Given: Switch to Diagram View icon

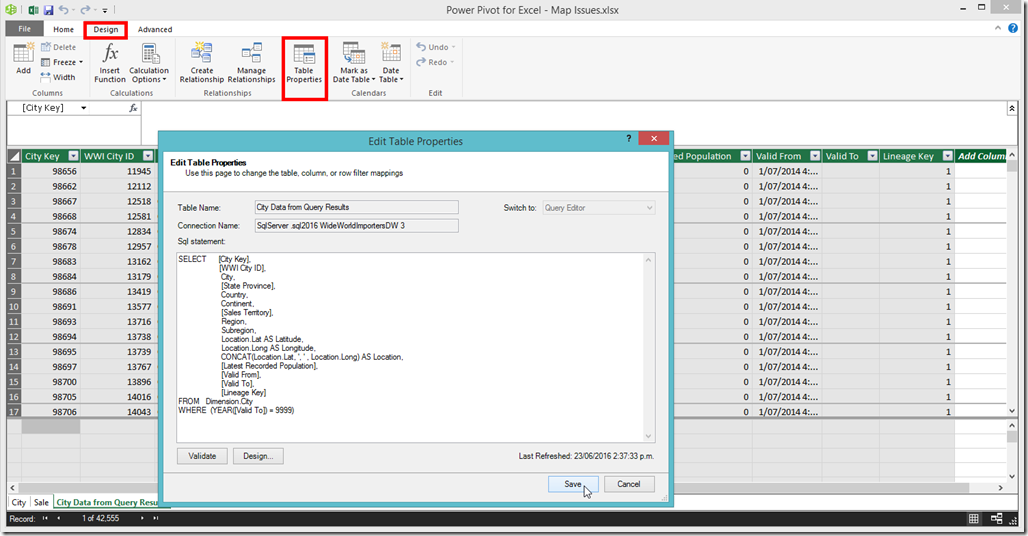Looking at the screenshot, I should (x=997, y=518).
